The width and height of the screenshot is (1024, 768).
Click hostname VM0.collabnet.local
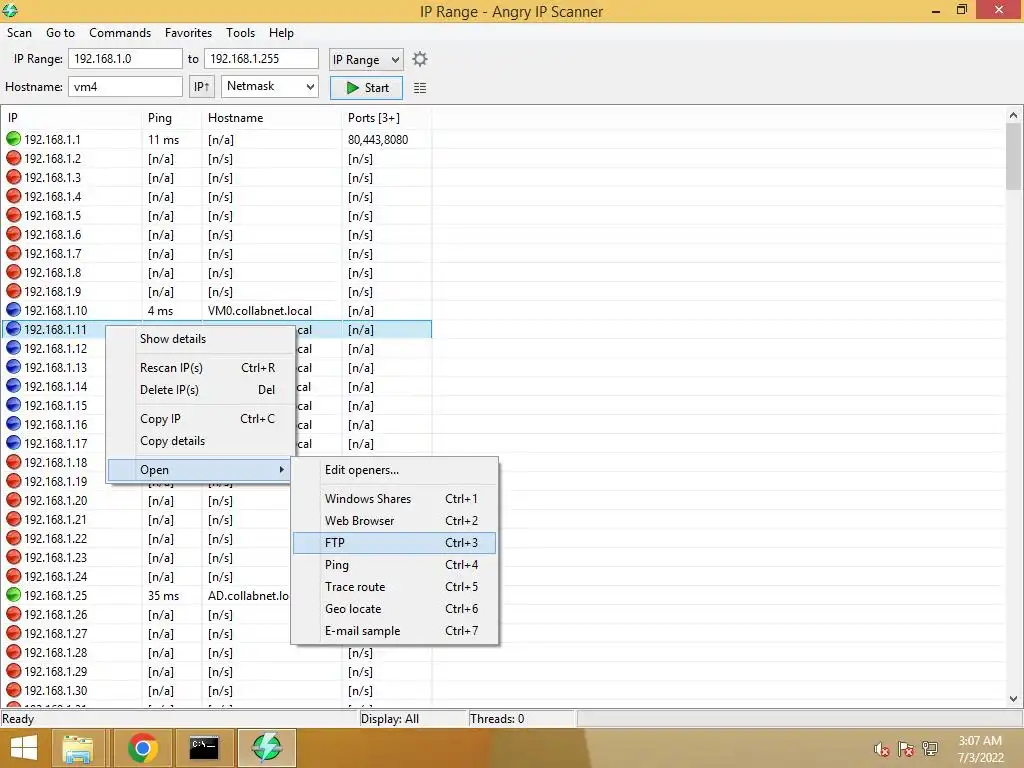pos(260,311)
